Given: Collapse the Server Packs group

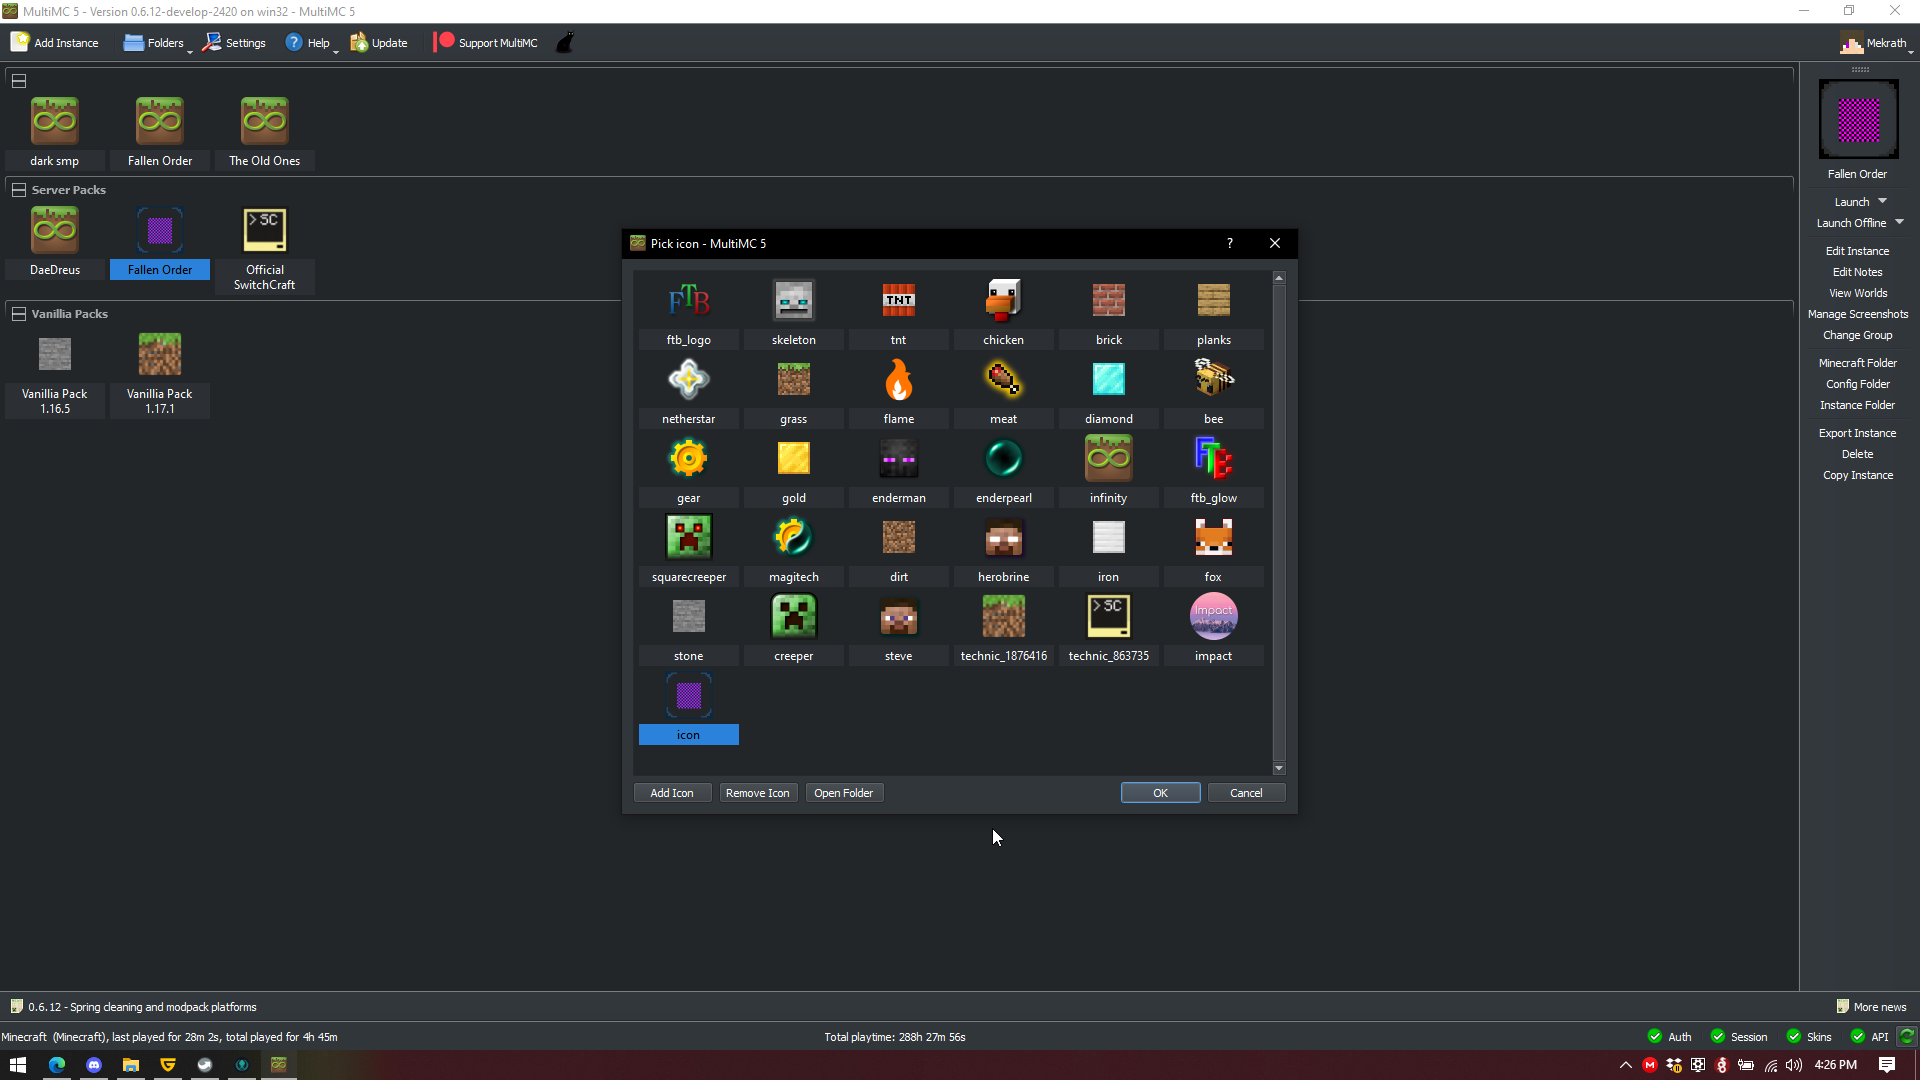Looking at the screenshot, I should coord(18,189).
